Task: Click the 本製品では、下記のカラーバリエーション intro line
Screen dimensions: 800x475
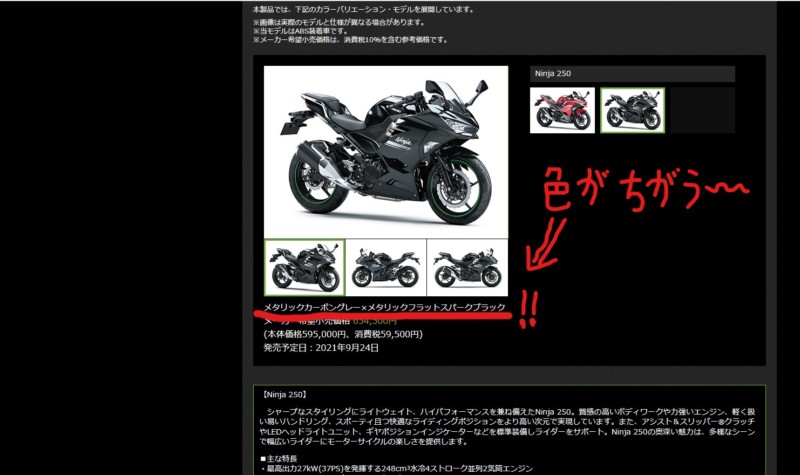Action: (363, 9)
